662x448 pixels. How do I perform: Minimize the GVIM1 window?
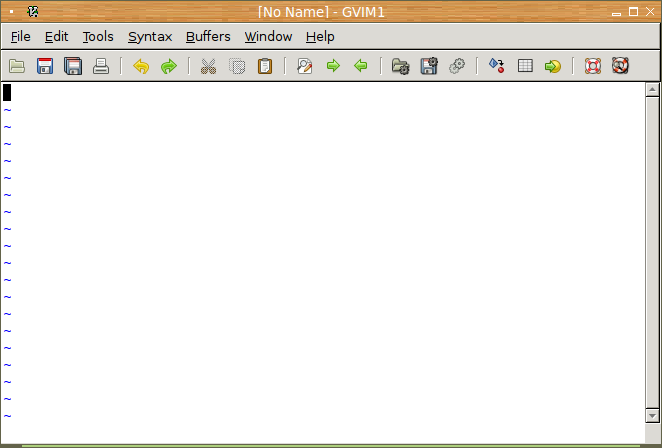click(616, 12)
